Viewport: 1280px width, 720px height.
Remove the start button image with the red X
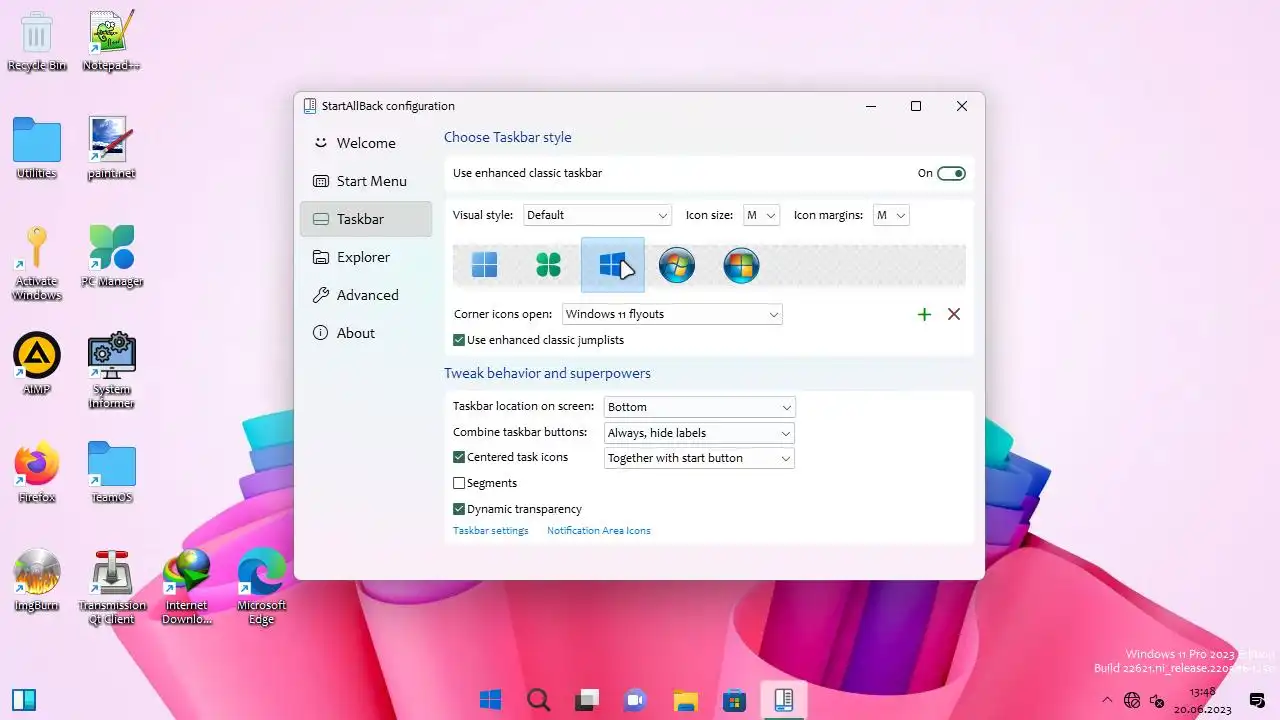(954, 314)
